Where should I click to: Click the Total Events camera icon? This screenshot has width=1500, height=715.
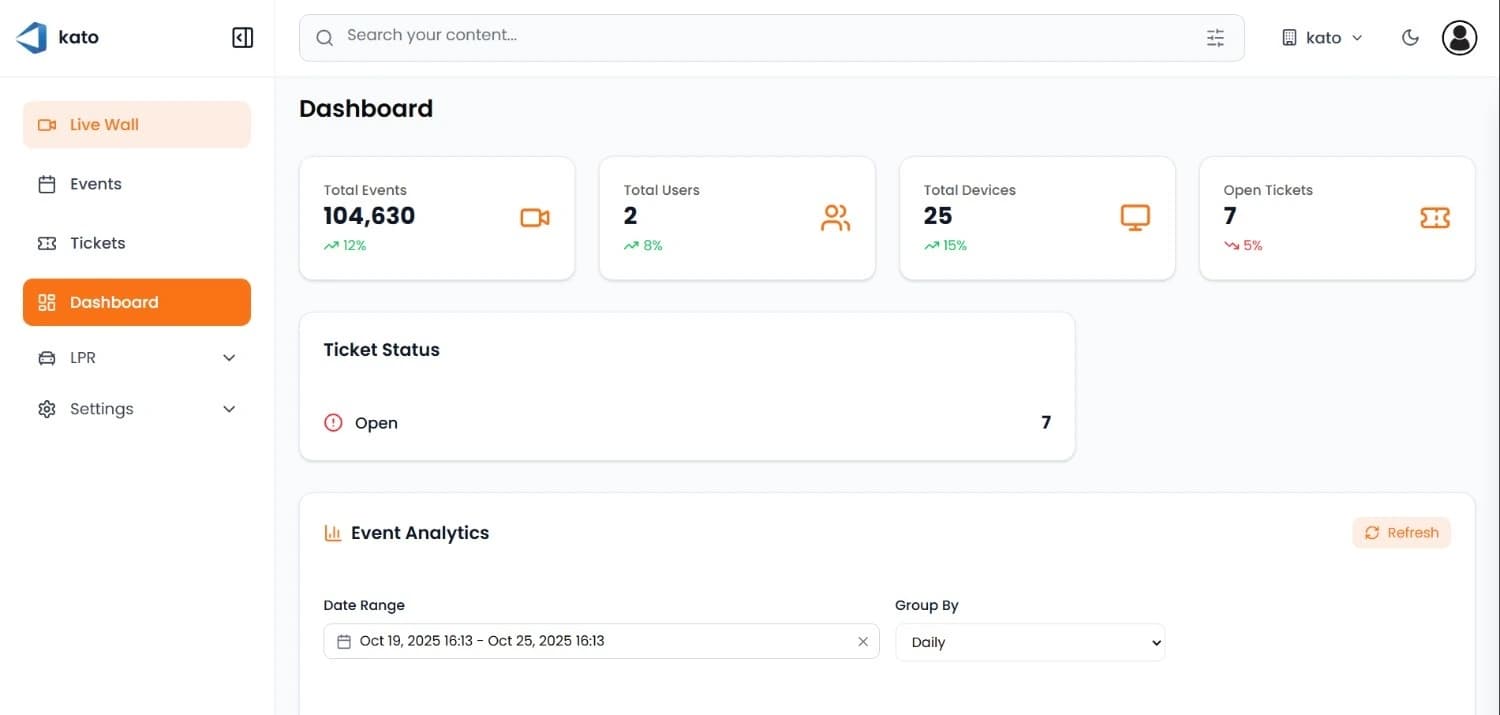(x=535, y=218)
